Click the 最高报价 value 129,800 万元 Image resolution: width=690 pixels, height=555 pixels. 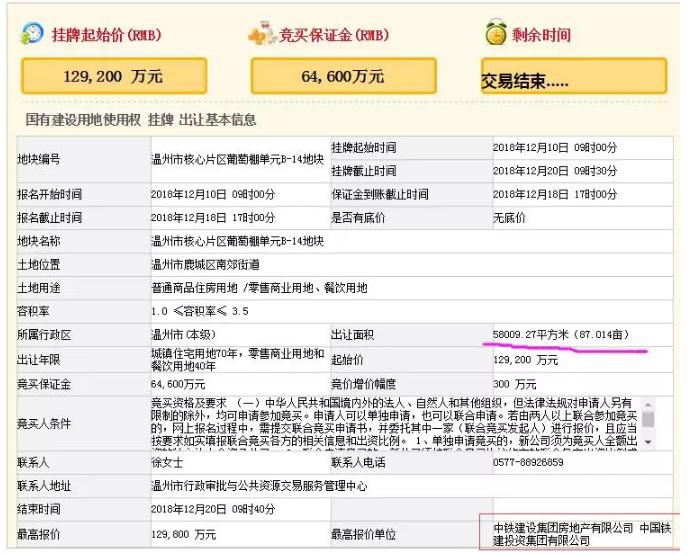click(x=183, y=534)
